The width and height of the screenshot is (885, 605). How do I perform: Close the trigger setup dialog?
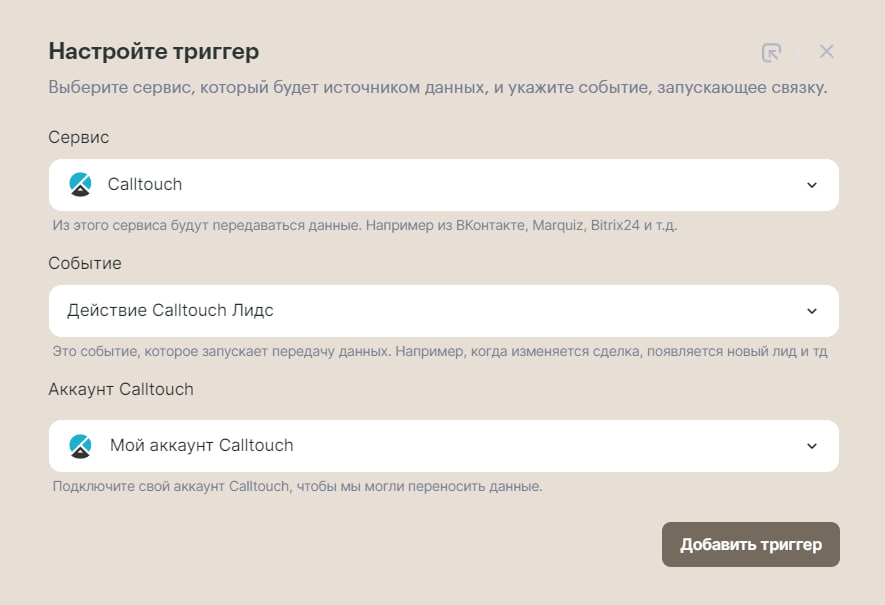coord(826,52)
